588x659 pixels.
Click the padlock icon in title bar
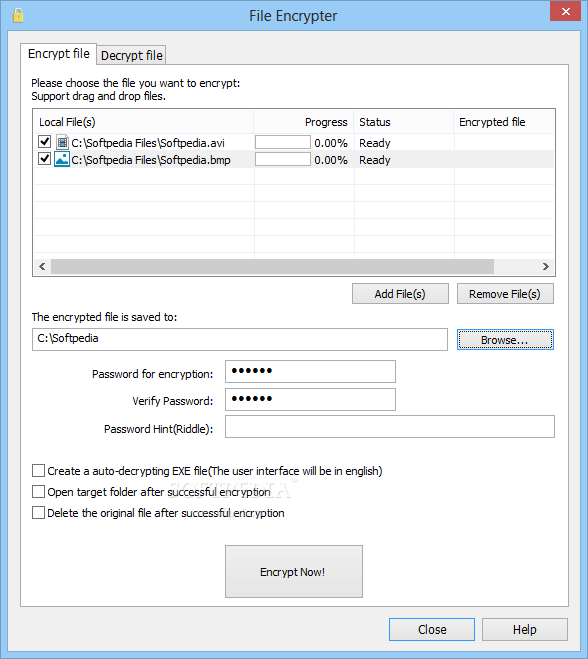click(18, 16)
